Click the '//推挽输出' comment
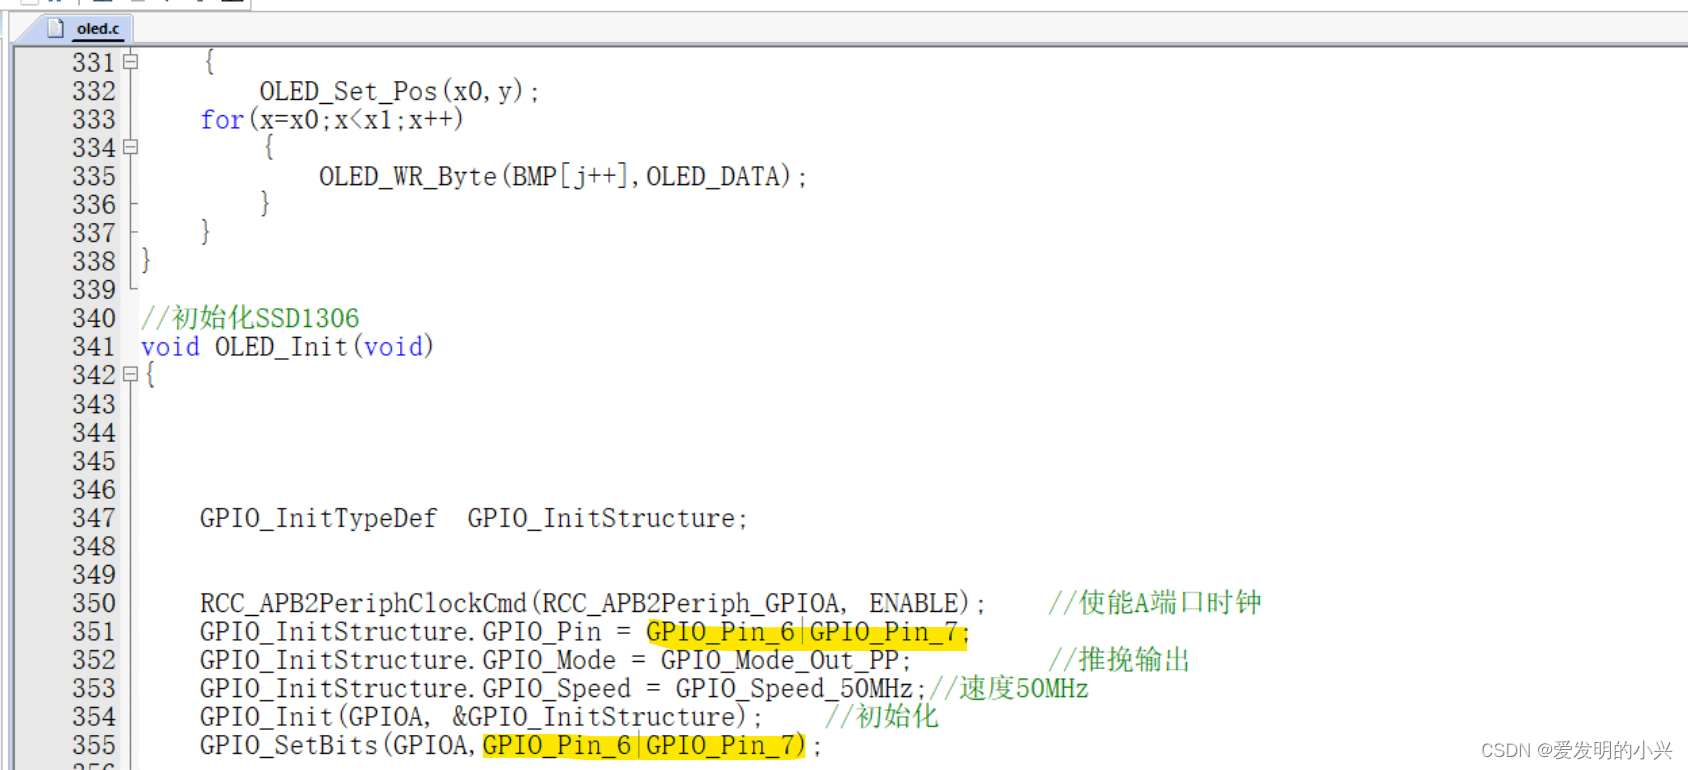The width and height of the screenshot is (1688, 770). (x=1119, y=659)
